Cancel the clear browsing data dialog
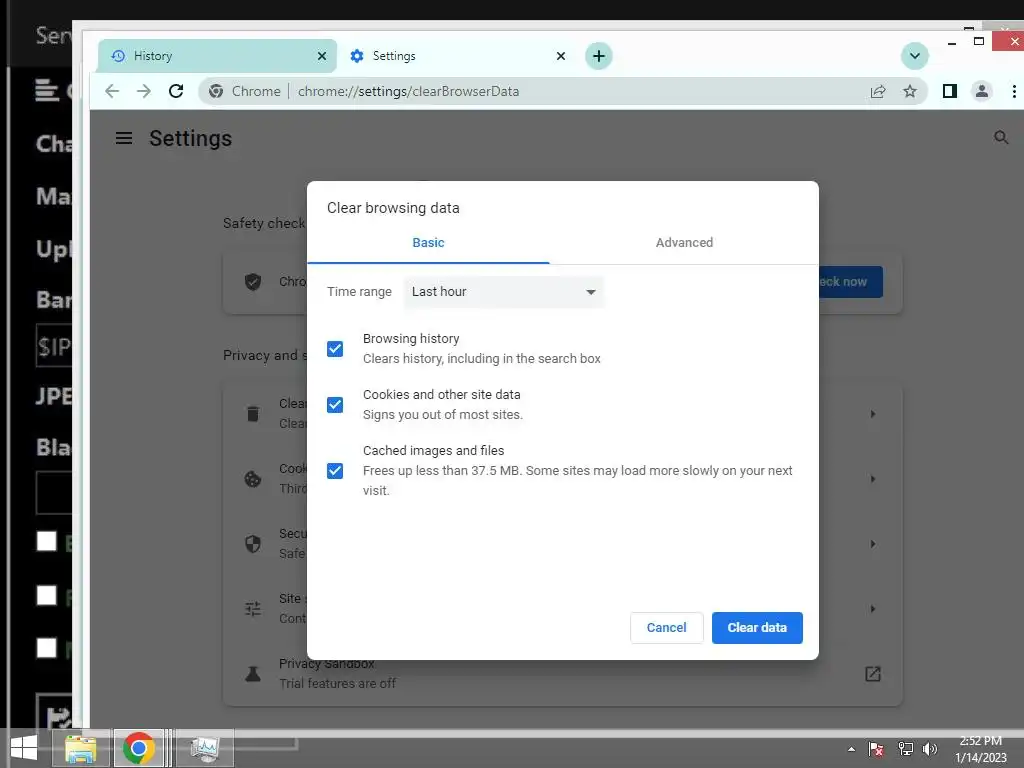The image size is (1024, 768). [666, 628]
